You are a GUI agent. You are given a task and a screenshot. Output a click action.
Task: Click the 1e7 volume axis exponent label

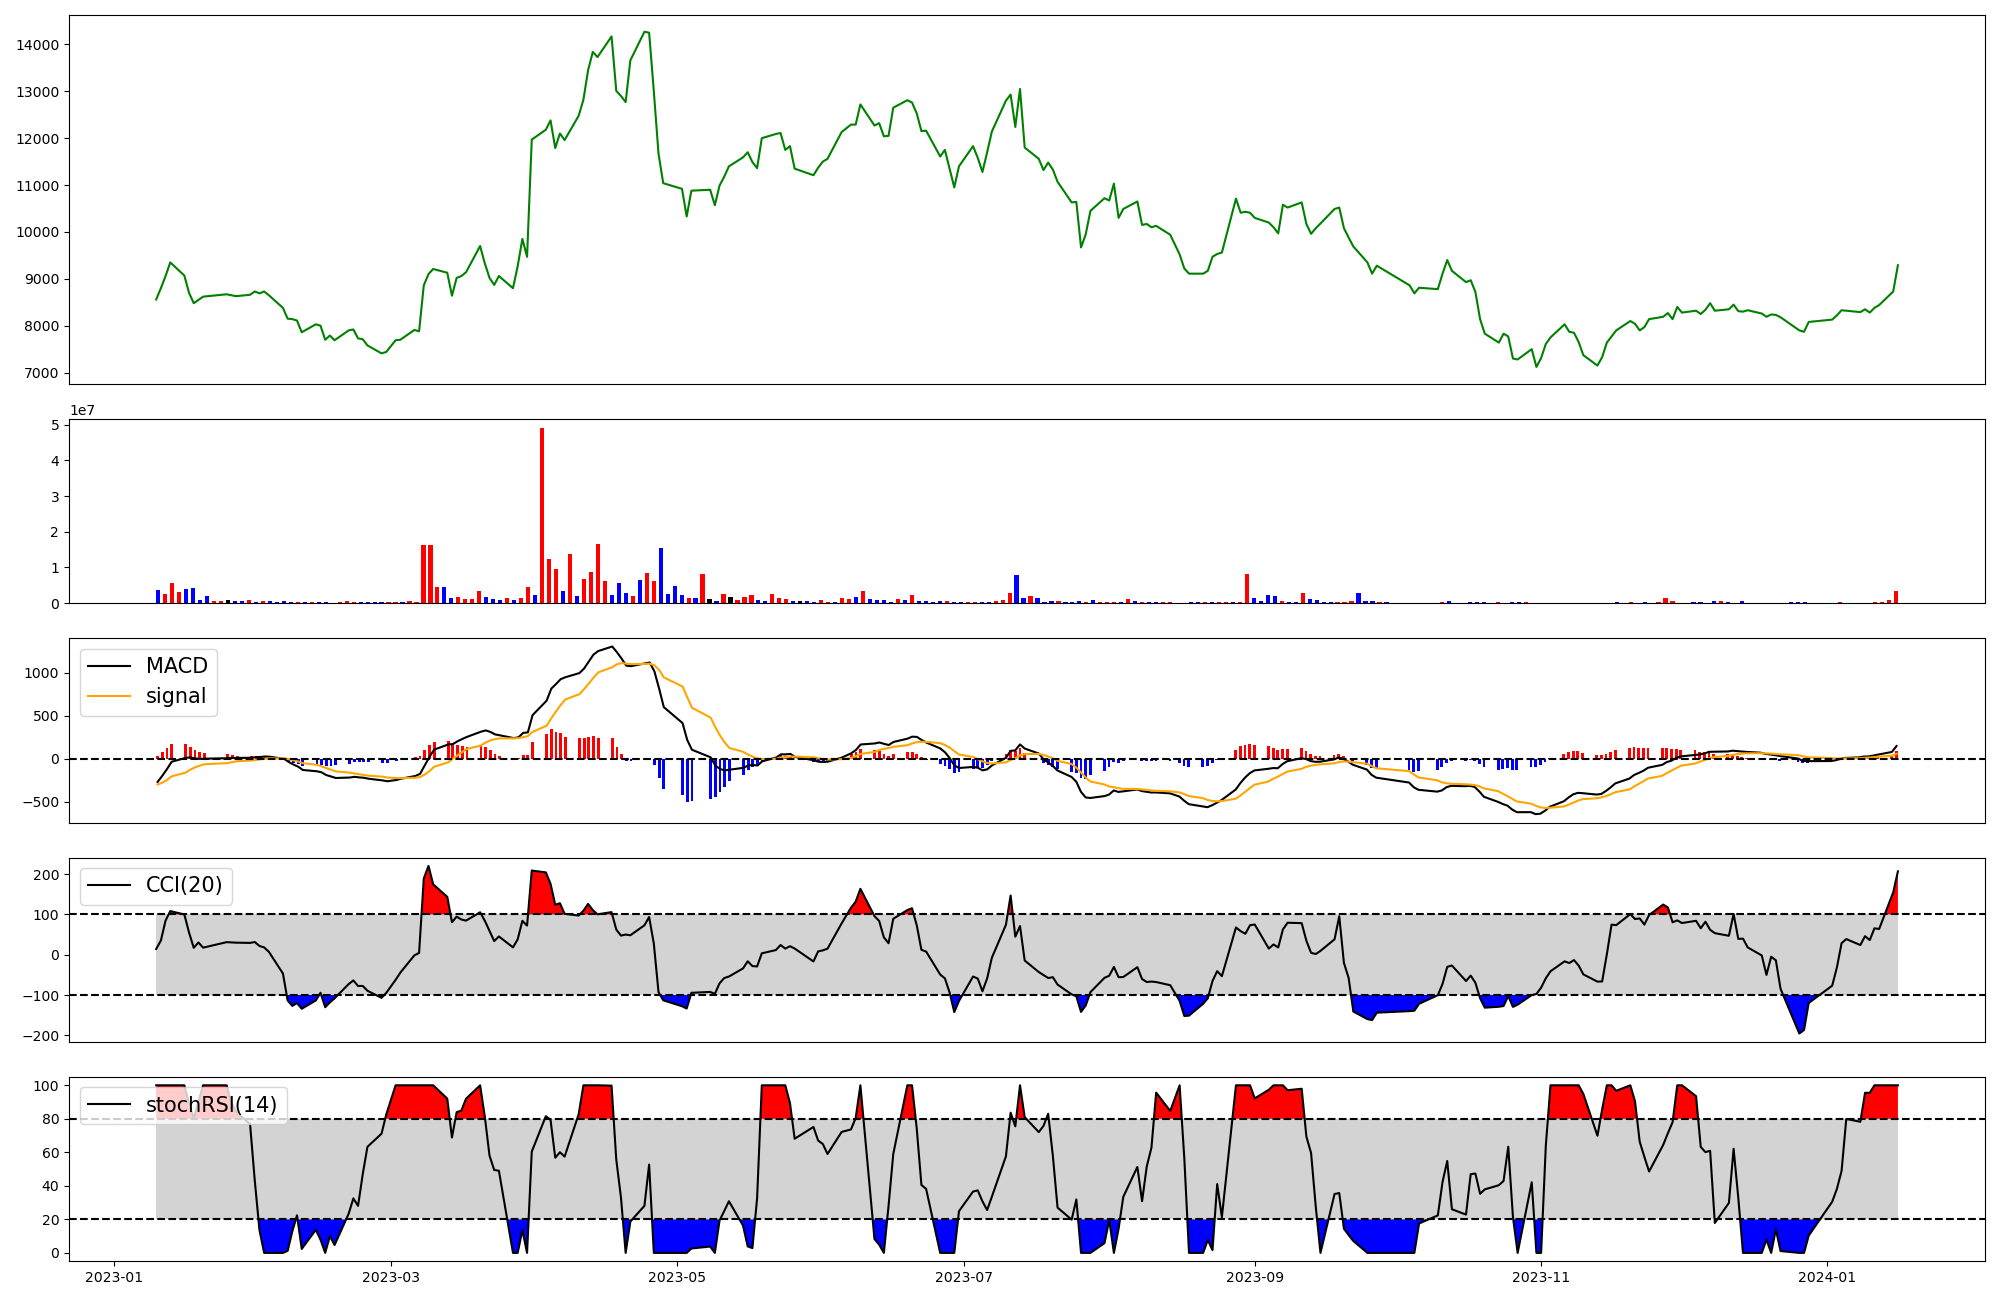click(82, 410)
